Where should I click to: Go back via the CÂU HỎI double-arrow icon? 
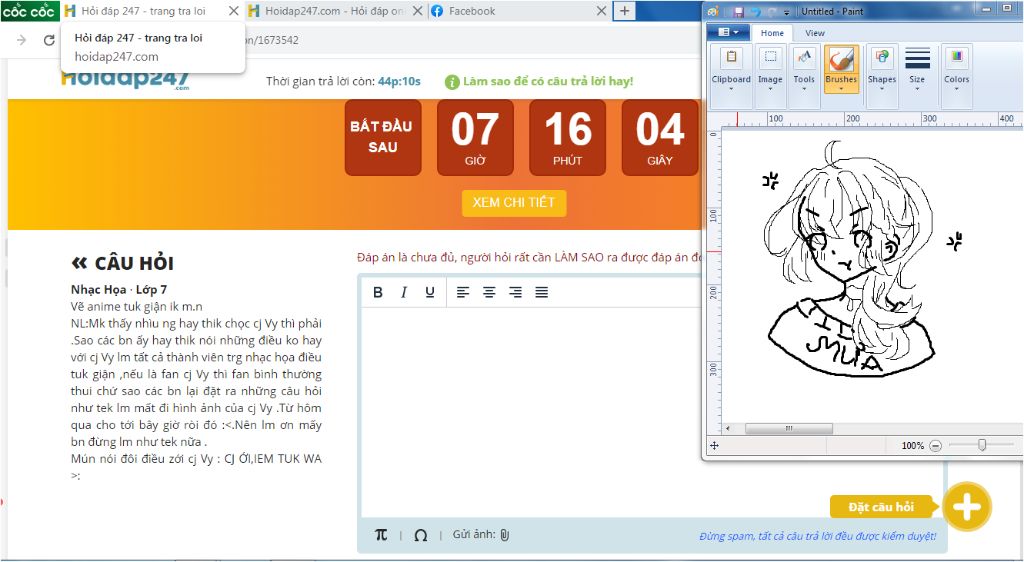79,263
